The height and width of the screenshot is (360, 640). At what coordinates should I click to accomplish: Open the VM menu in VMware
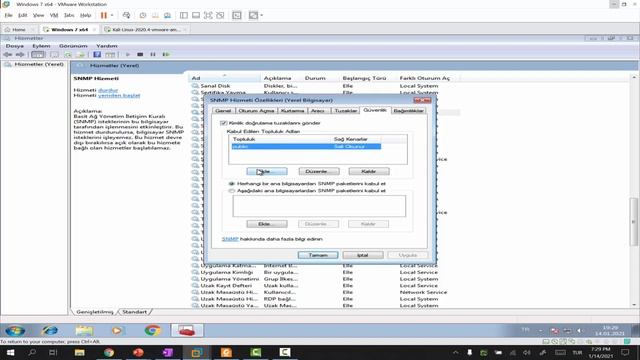[54, 15]
